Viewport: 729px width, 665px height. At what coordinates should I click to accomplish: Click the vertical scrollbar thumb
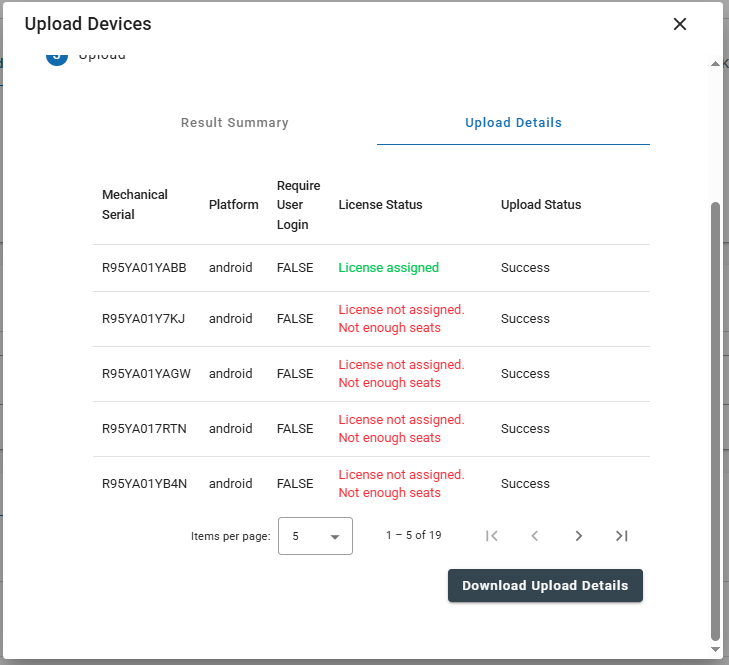[716, 421]
